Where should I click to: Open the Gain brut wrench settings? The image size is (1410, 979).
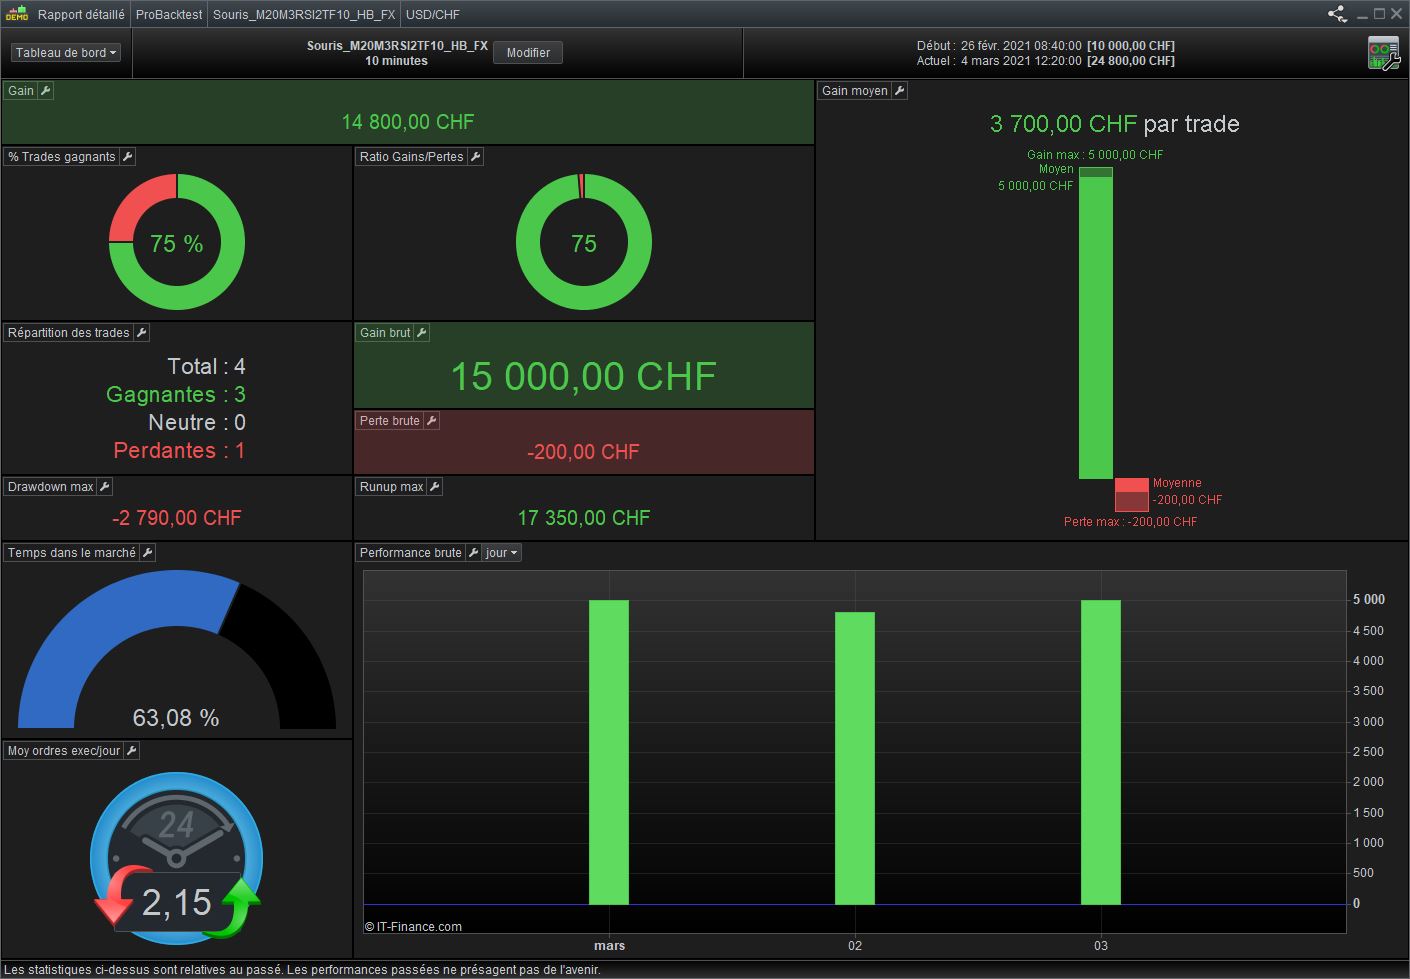click(x=422, y=333)
